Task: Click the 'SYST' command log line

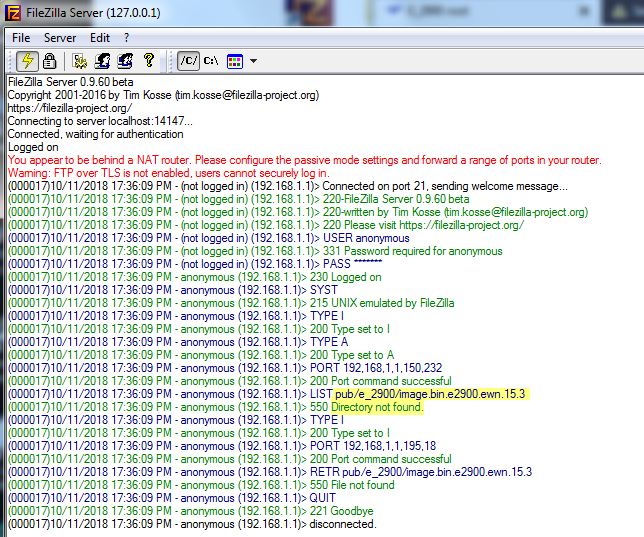Action: pos(173,290)
